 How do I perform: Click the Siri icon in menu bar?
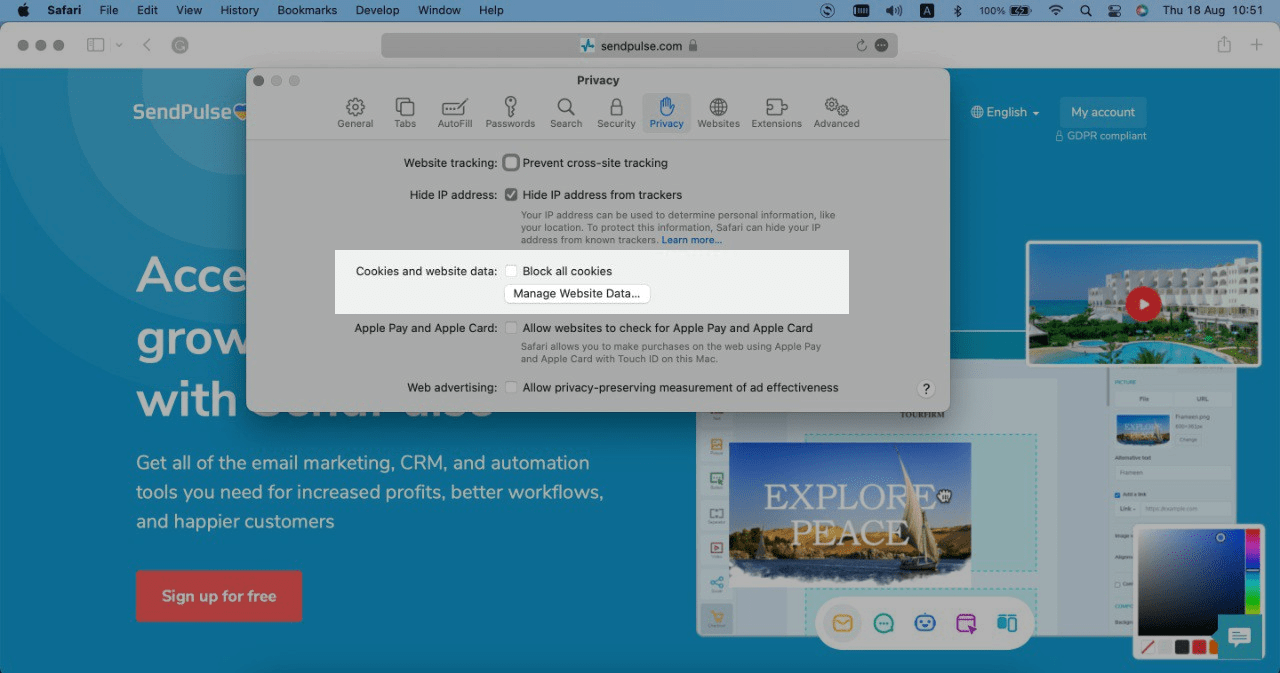tap(1142, 10)
